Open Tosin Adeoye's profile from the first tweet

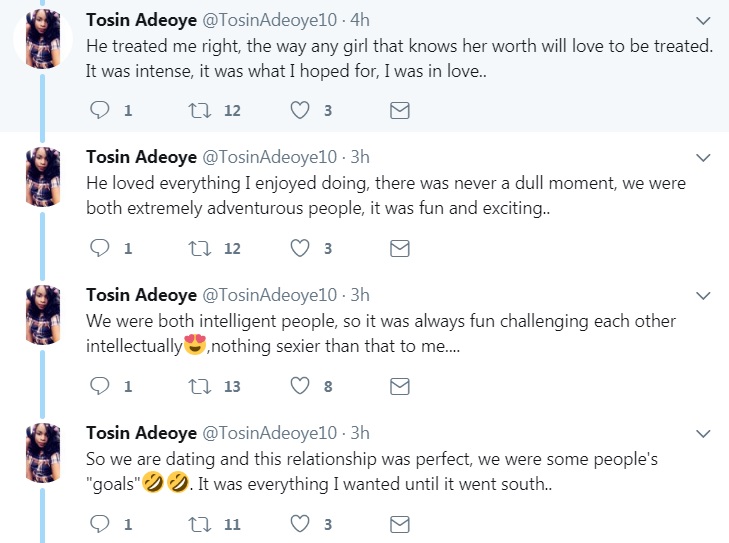(x=141, y=20)
